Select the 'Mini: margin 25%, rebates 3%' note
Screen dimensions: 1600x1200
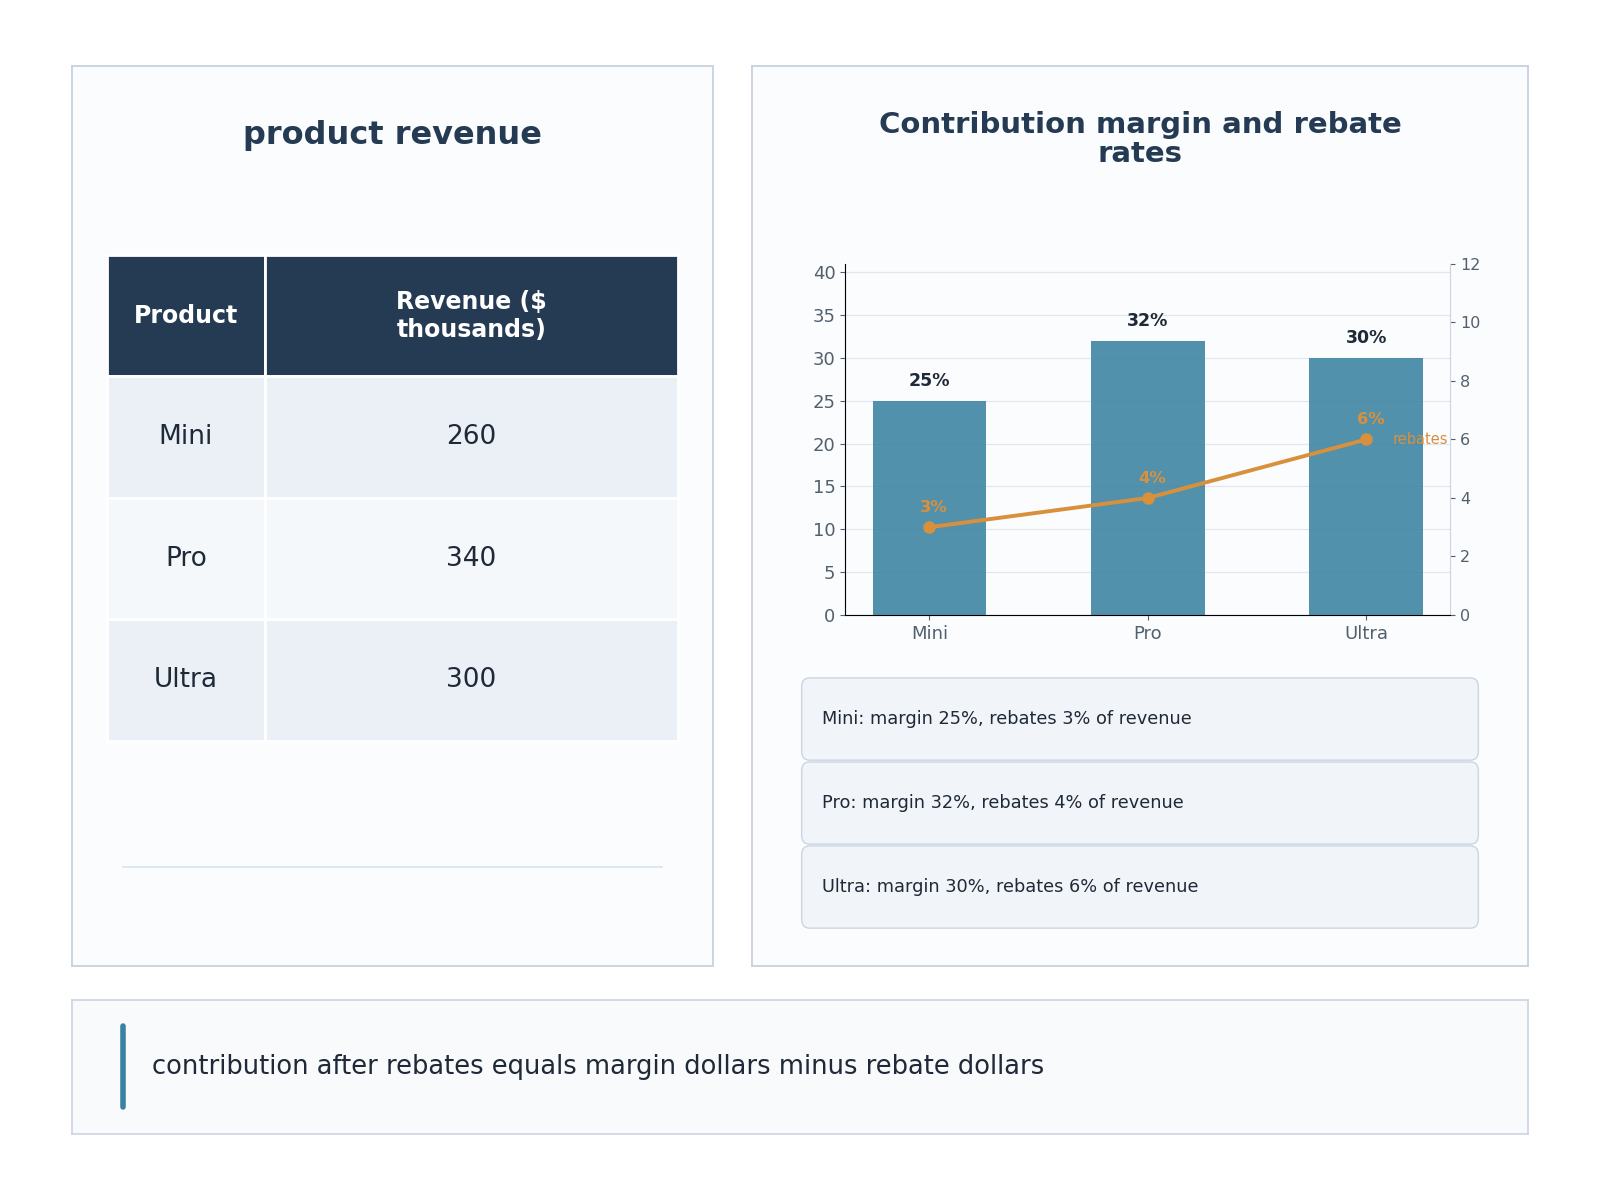pos(1140,719)
